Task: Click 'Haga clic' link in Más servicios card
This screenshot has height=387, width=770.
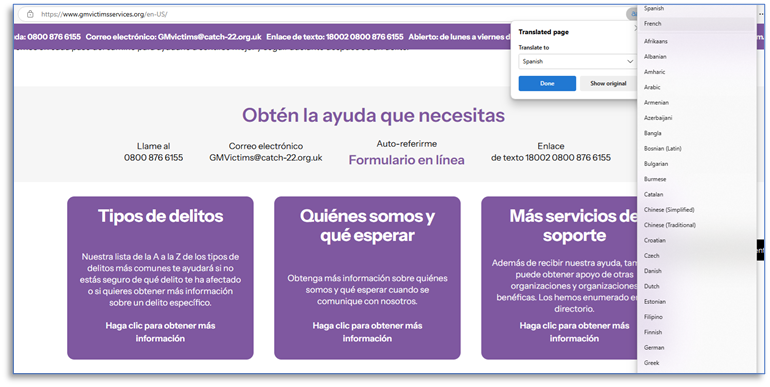Action: (575, 332)
